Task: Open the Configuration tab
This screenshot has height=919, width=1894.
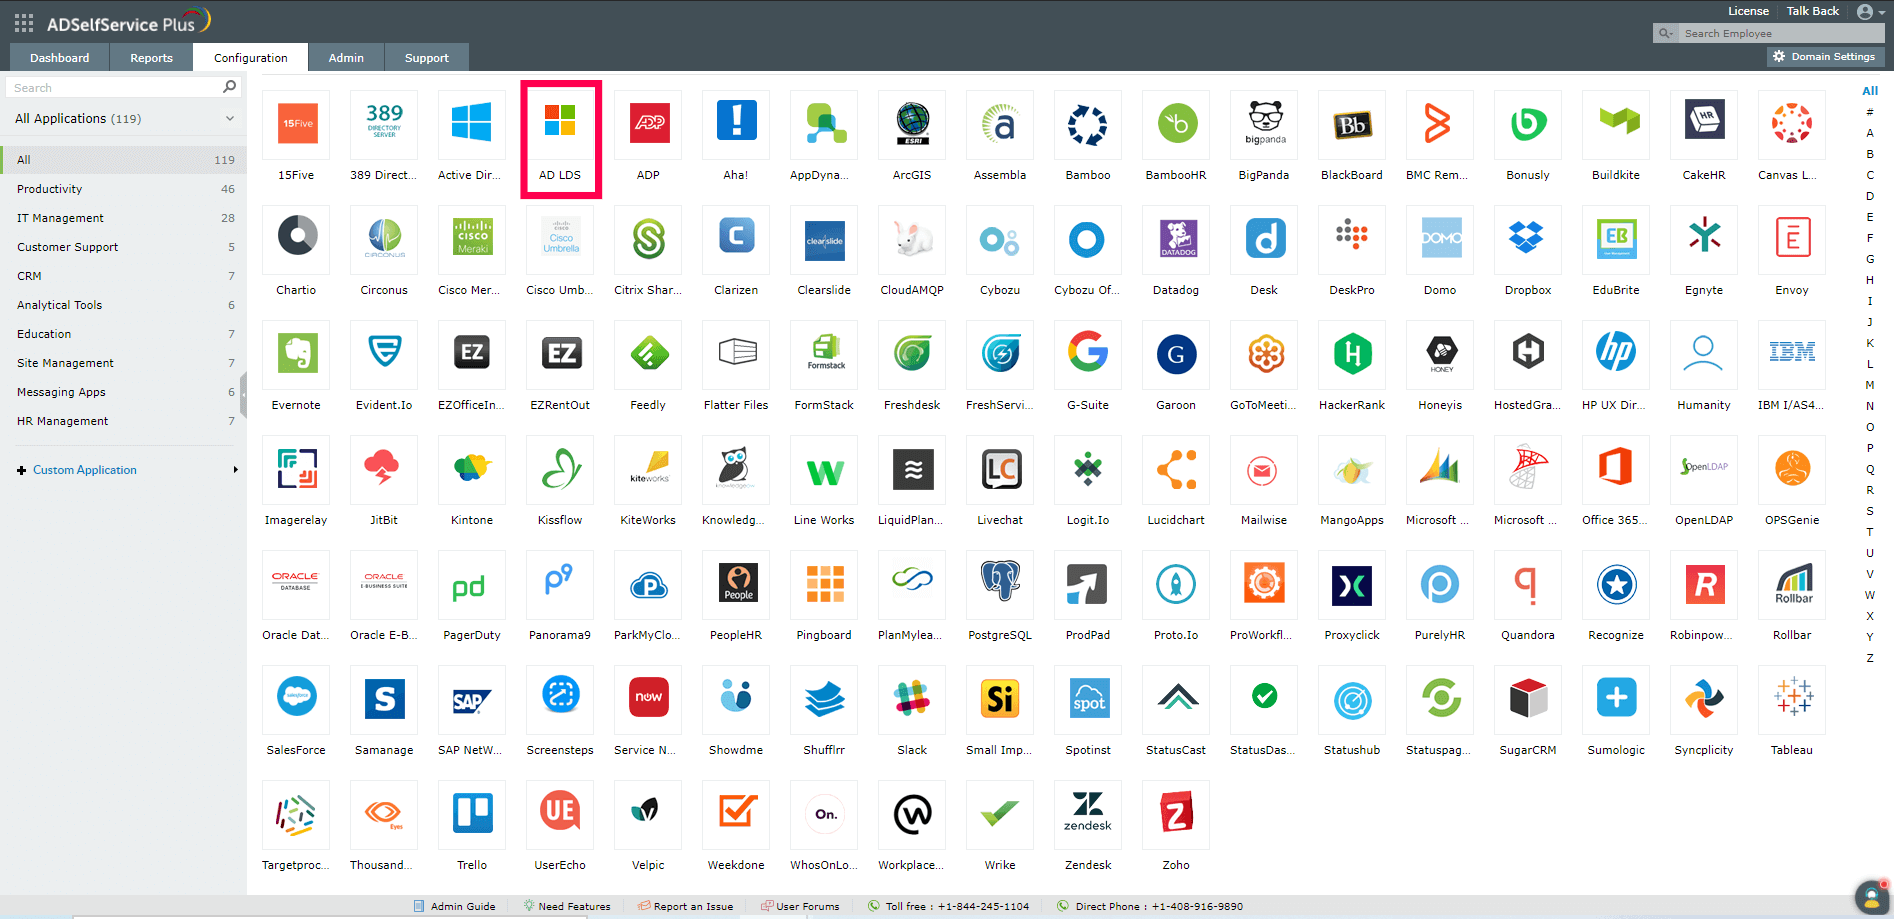Action: click(251, 58)
